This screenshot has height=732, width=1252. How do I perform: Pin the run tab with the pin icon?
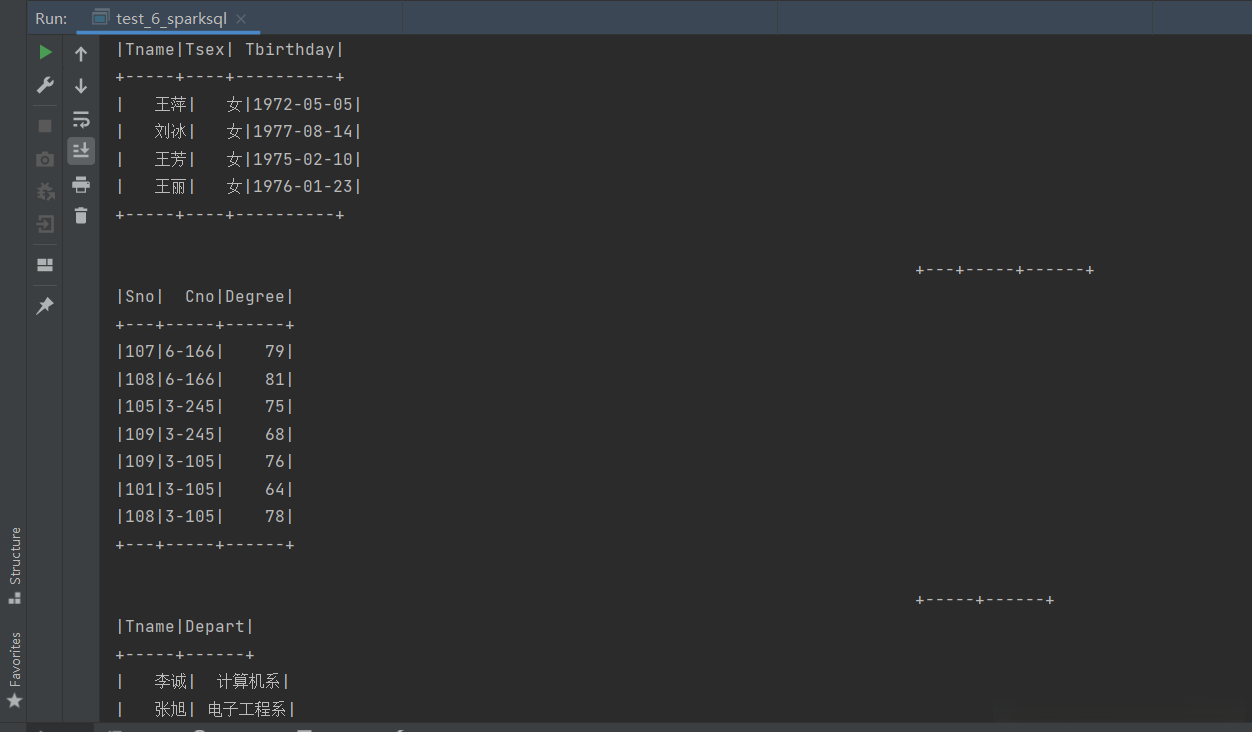click(45, 306)
